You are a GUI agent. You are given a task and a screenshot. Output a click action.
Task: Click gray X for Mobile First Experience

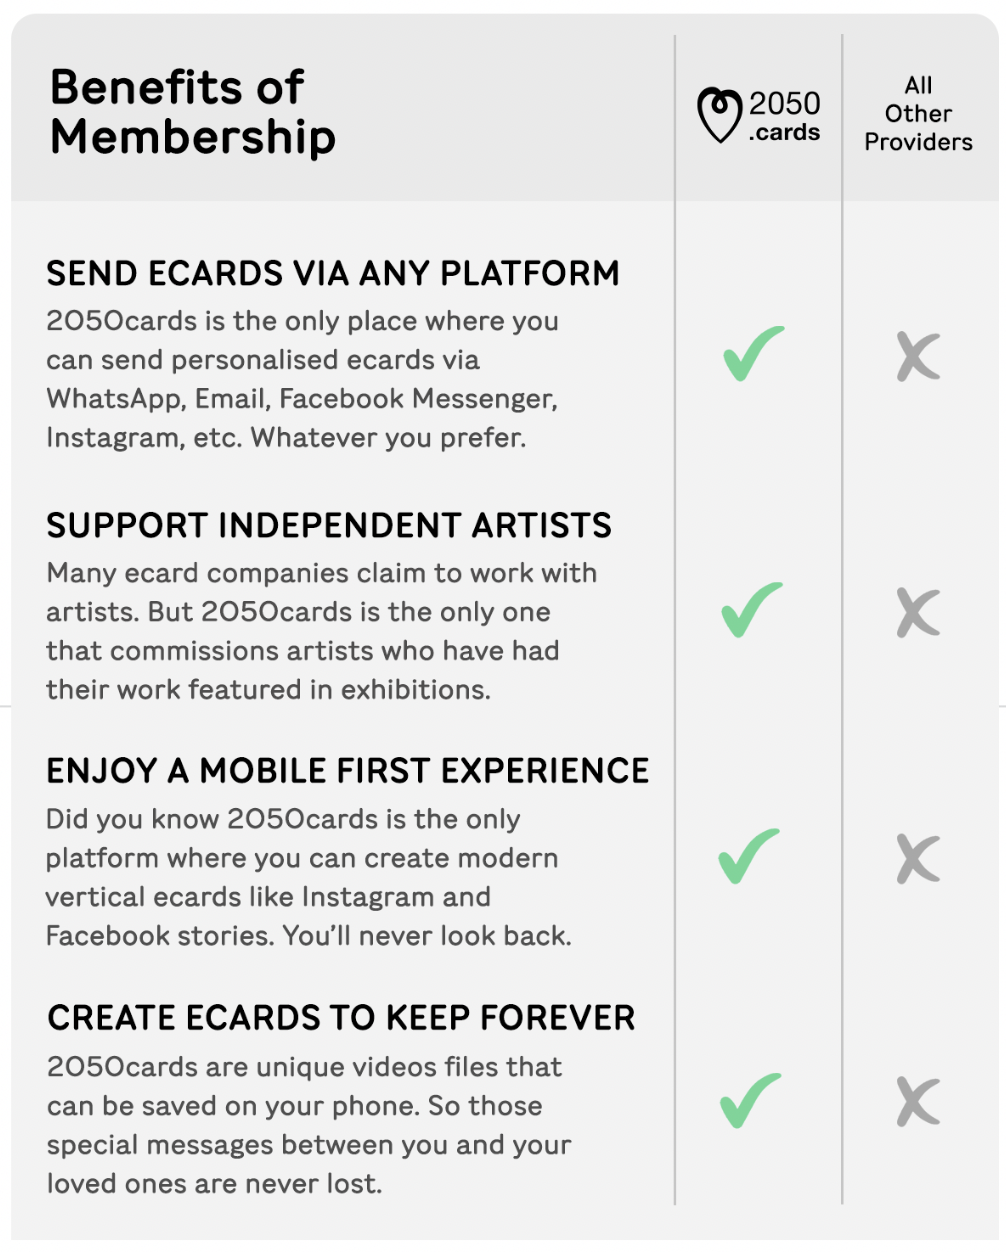(918, 859)
